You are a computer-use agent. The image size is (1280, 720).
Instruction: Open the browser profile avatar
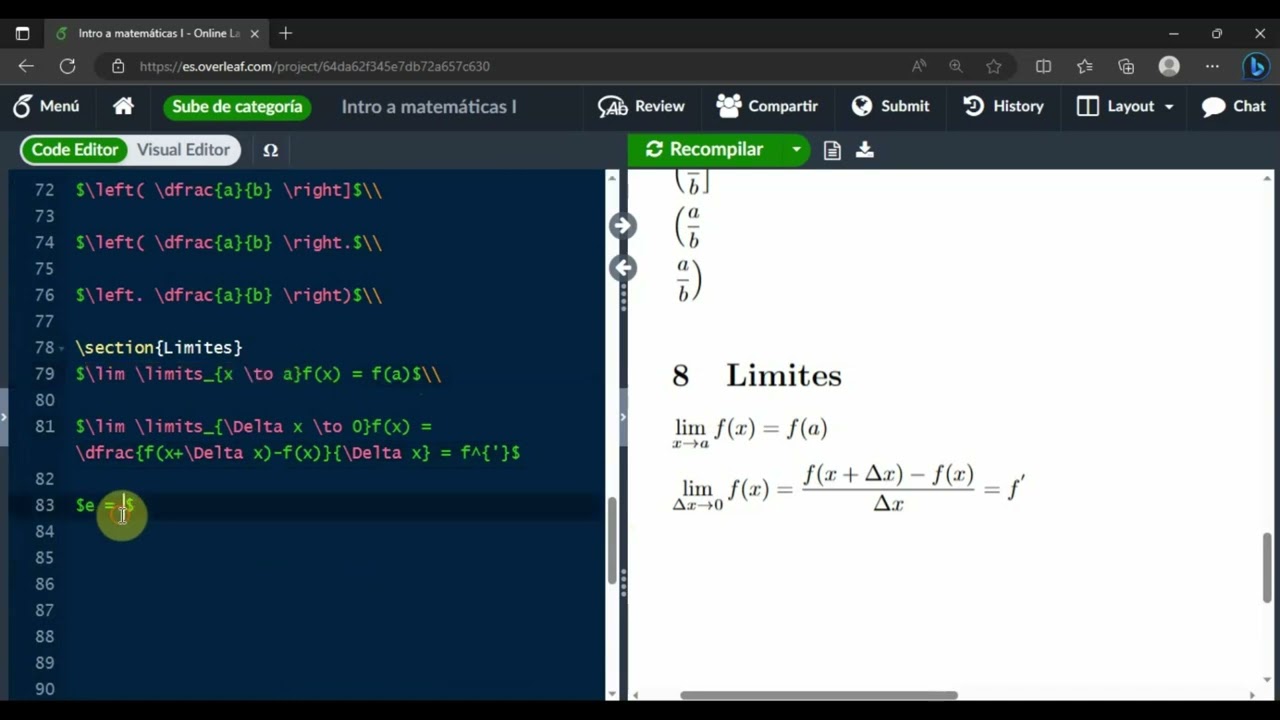tap(1169, 66)
